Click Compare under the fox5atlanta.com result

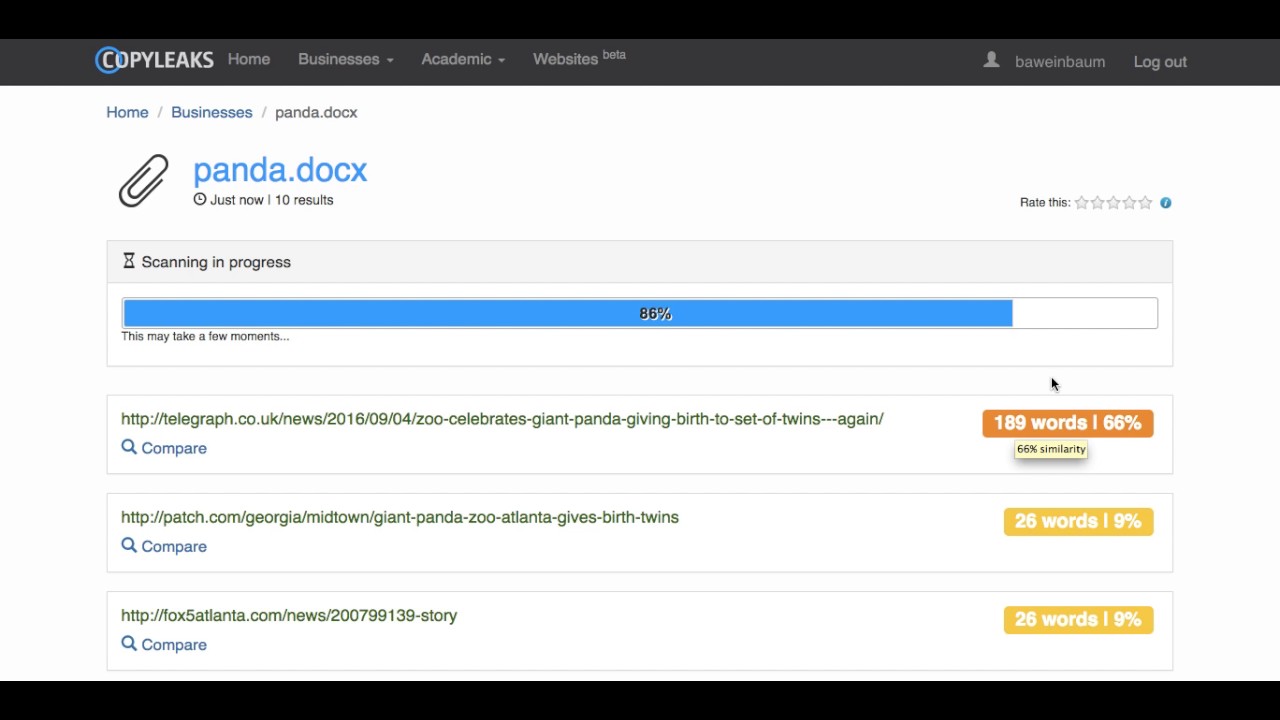[x=174, y=644]
